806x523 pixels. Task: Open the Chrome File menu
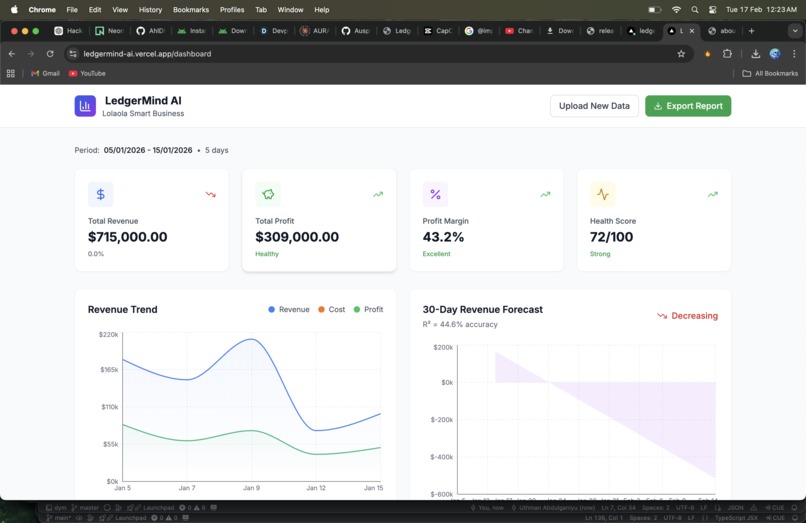point(72,10)
